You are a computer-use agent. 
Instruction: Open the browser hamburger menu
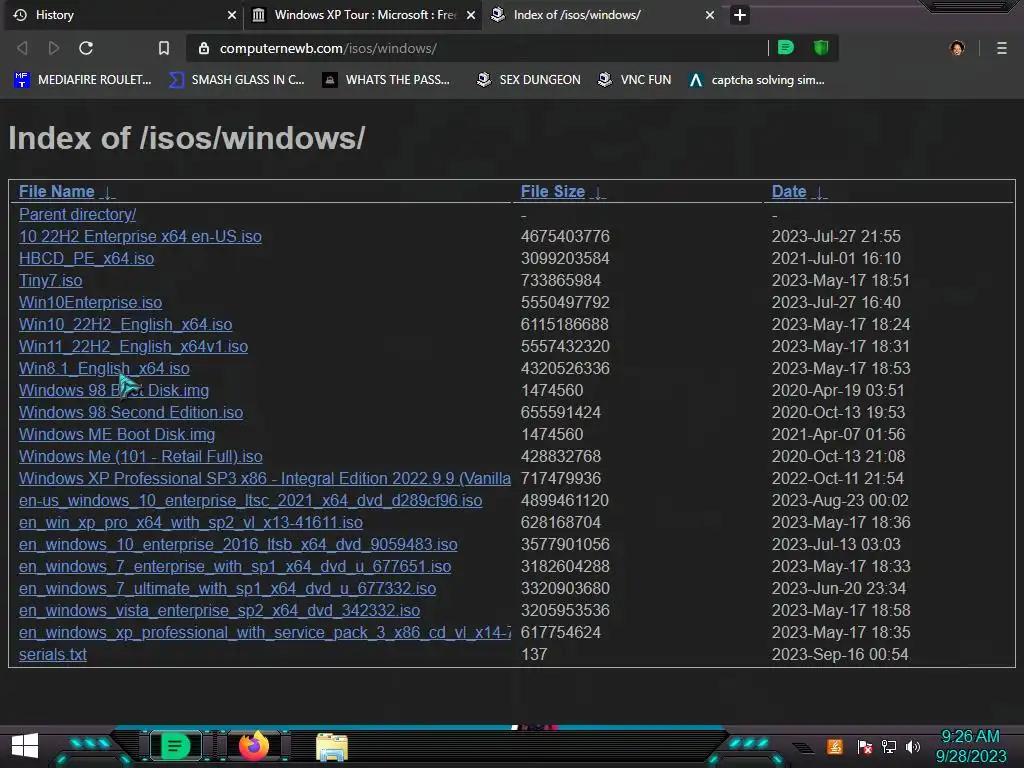[x=1002, y=48]
